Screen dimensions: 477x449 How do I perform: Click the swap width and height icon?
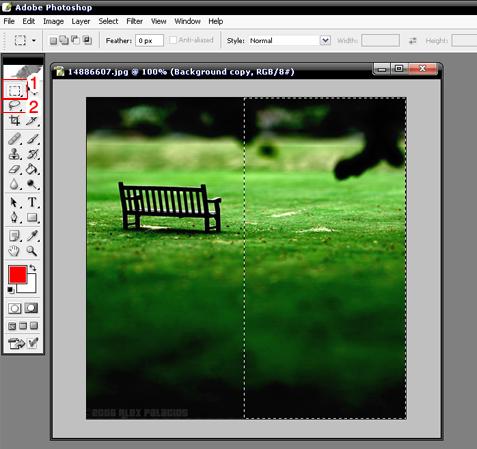[413, 41]
